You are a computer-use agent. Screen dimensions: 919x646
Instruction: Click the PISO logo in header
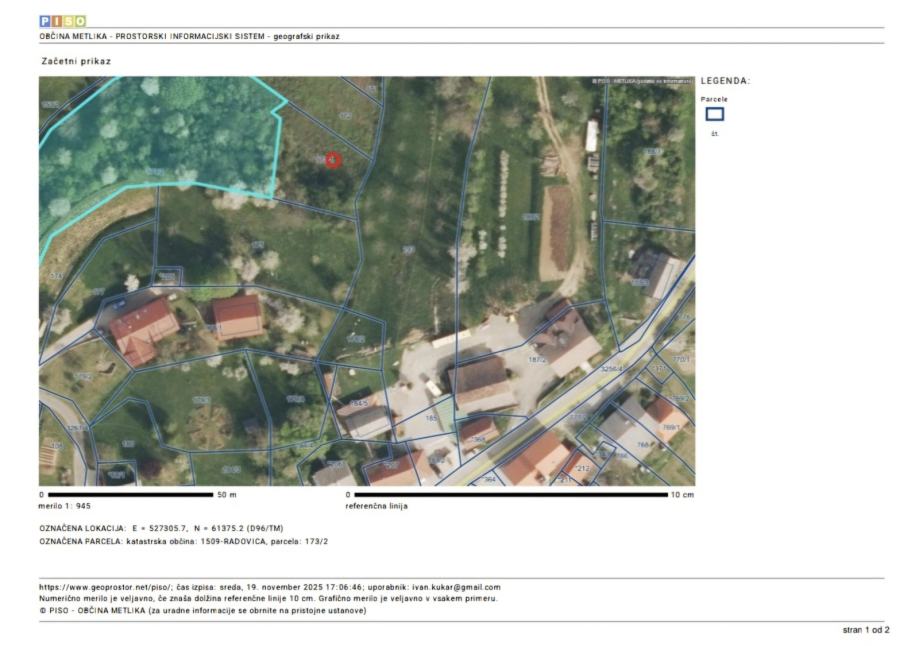(x=62, y=21)
